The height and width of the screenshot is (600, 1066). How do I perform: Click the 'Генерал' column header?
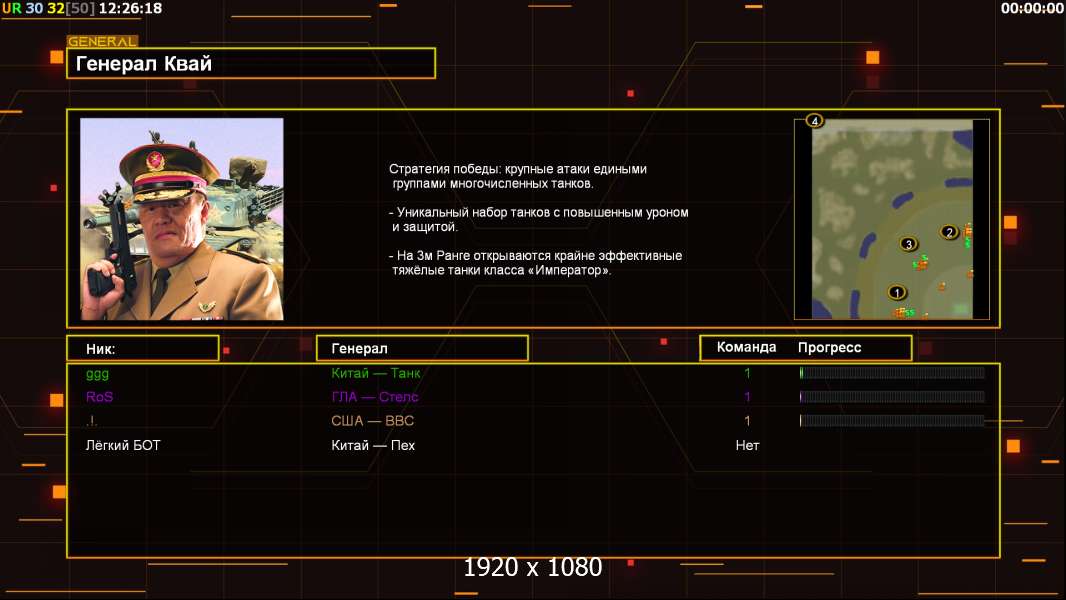point(422,348)
